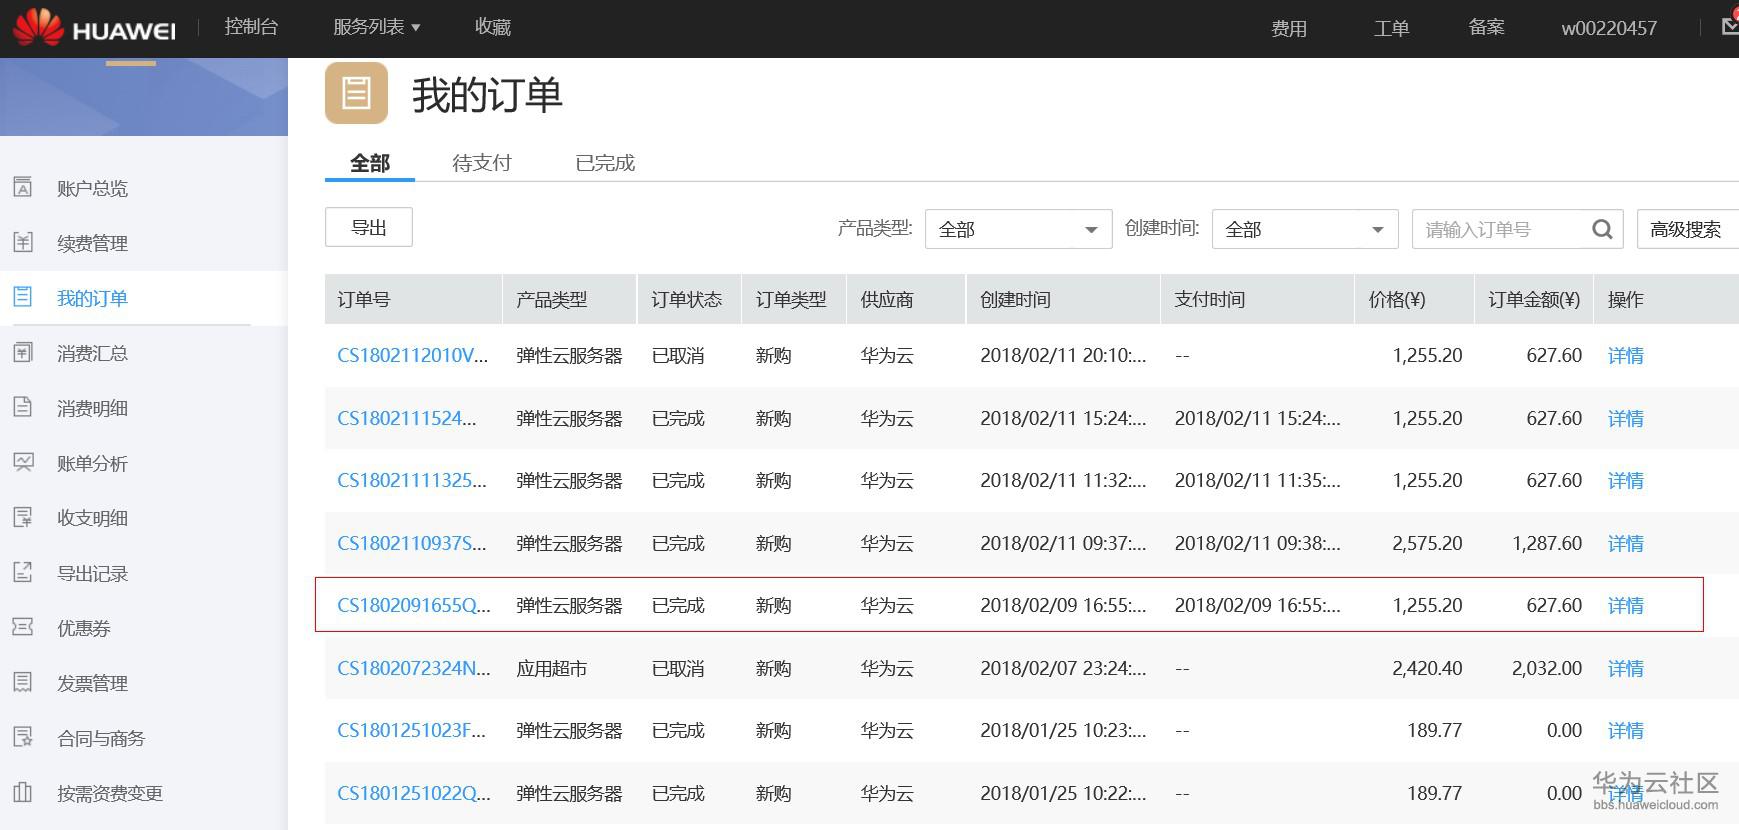The height and width of the screenshot is (830, 1739).
Task: Click the 应用超市 product type cell
Action: (x=551, y=668)
